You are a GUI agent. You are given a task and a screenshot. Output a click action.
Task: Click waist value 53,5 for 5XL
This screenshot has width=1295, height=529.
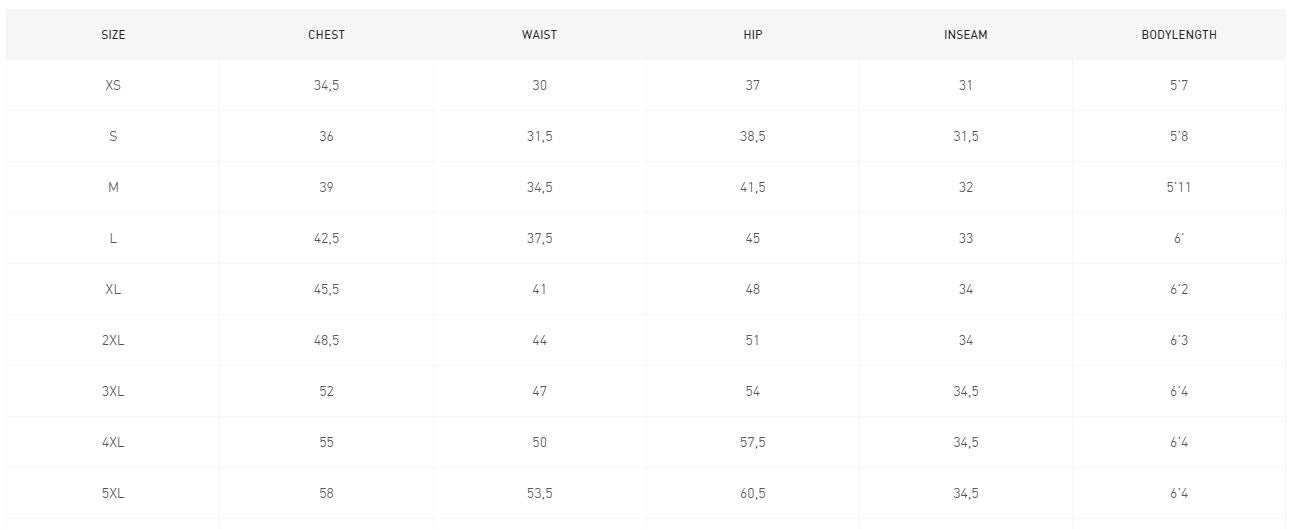tap(539, 494)
